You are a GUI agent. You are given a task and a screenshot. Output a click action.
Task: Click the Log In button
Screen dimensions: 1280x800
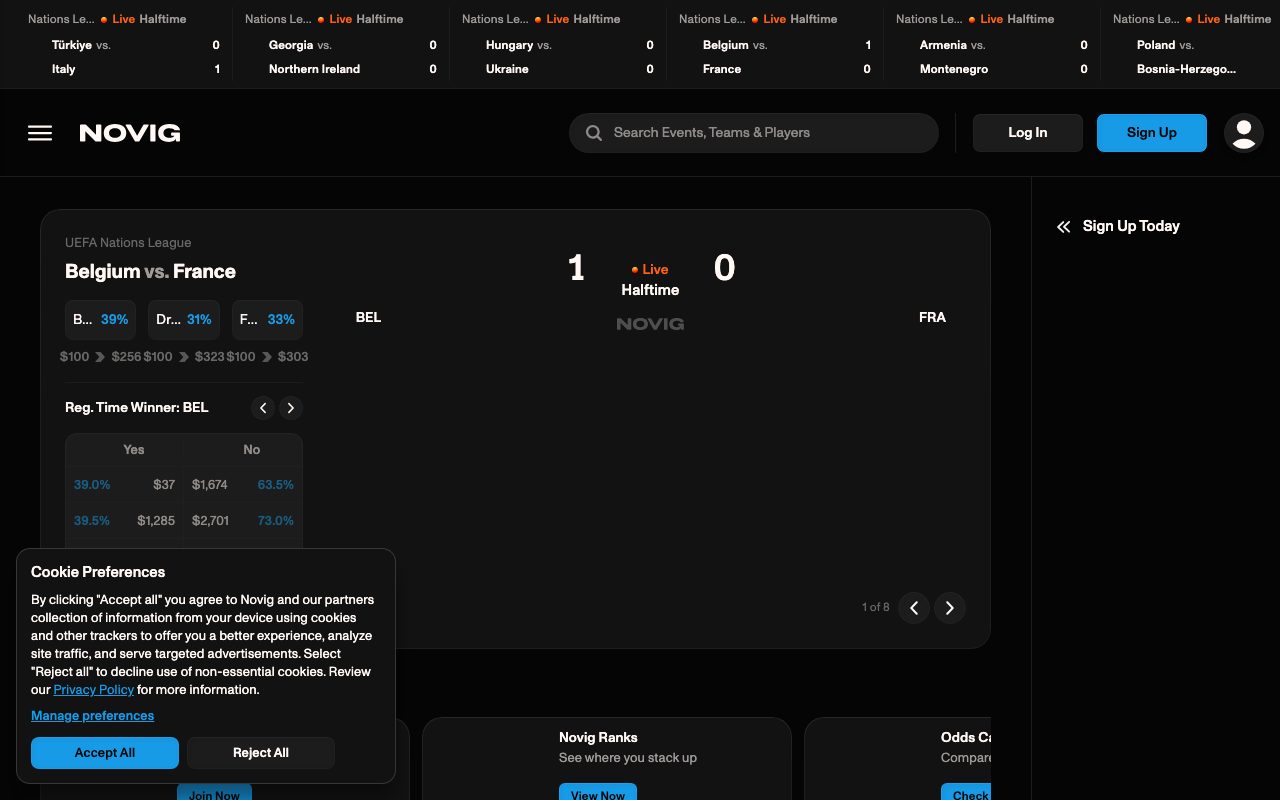1028,133
